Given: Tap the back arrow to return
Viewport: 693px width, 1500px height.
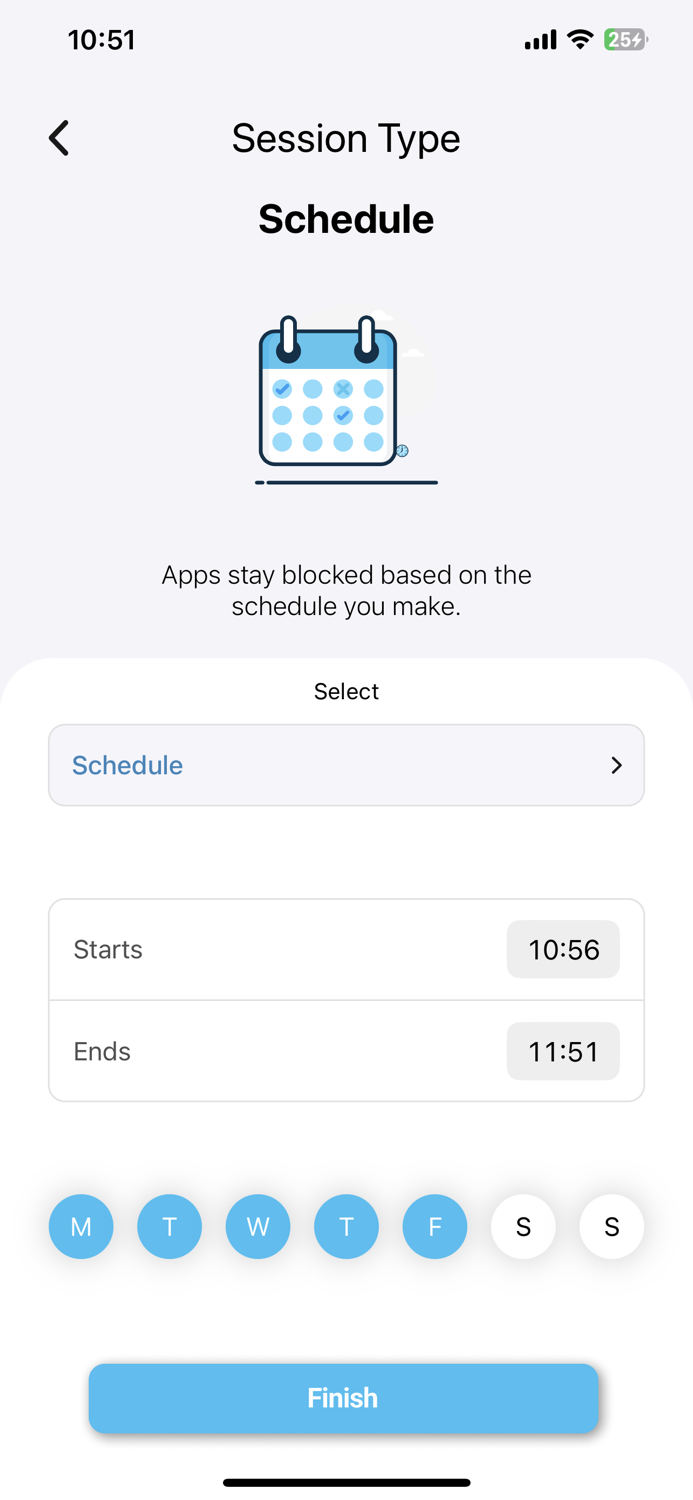Looking at the screenshot, I should pyautogui.click(x=58, y=138).
